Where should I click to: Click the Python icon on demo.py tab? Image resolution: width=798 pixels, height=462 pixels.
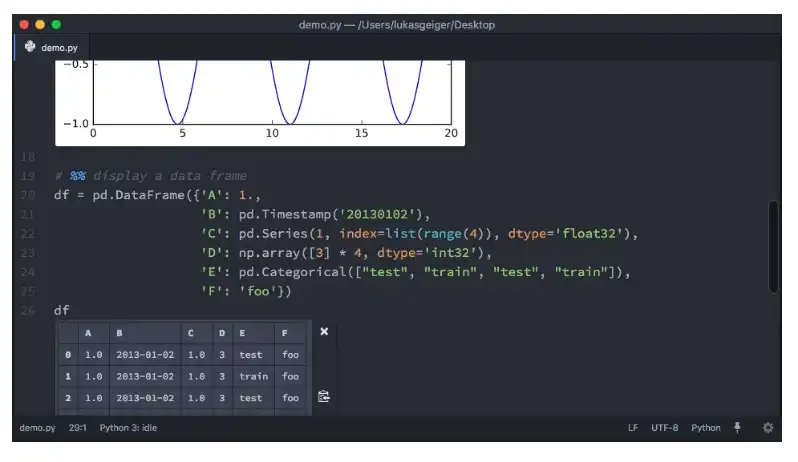(x=30, y=47)
